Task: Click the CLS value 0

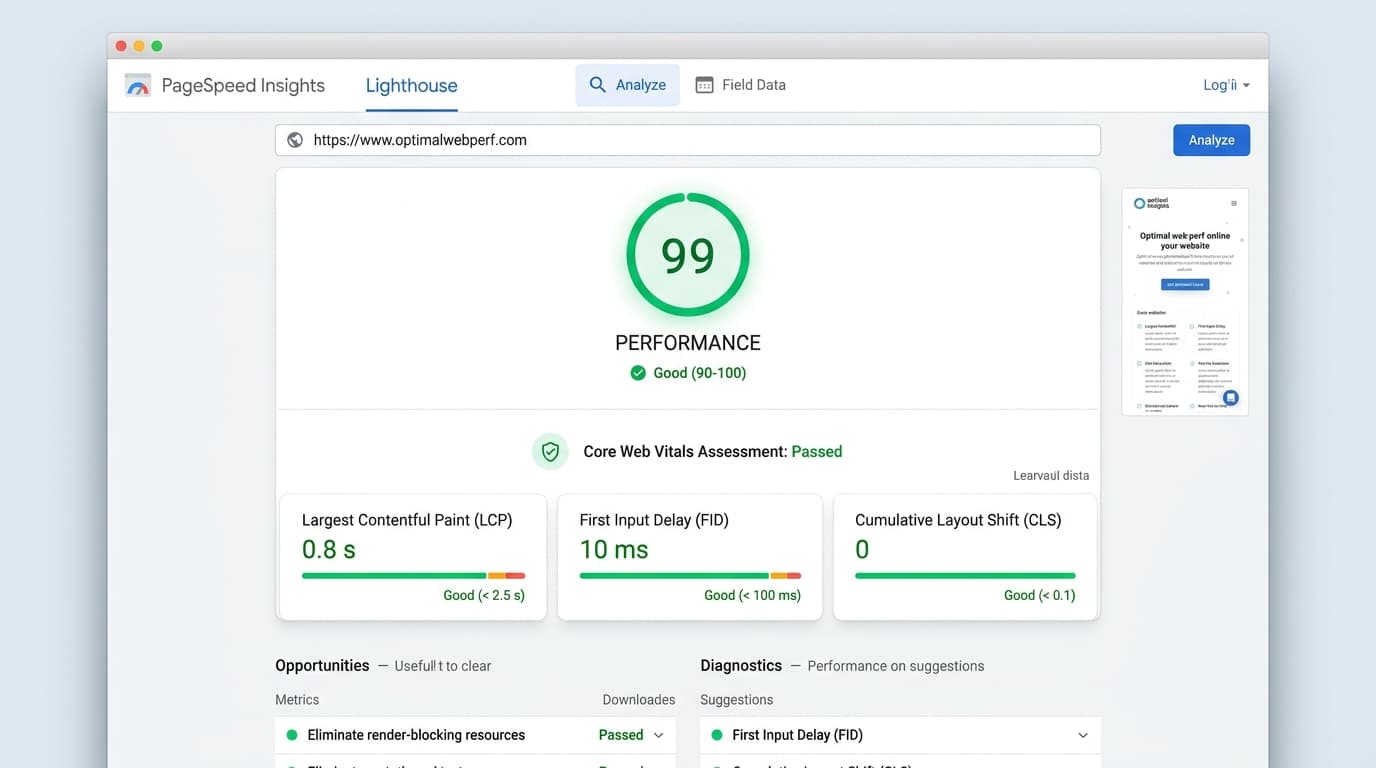Action: click(862, 549)
